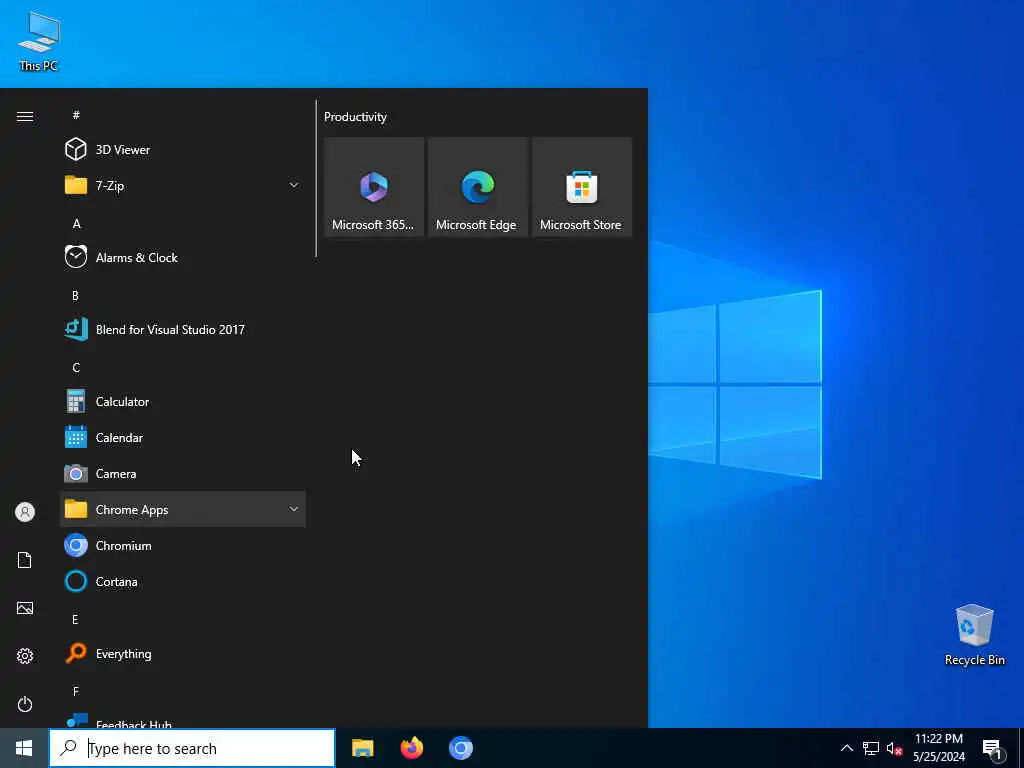1024x768 pixels.
Task: Launch Alarms & Clock app
Action: point(183,257)
